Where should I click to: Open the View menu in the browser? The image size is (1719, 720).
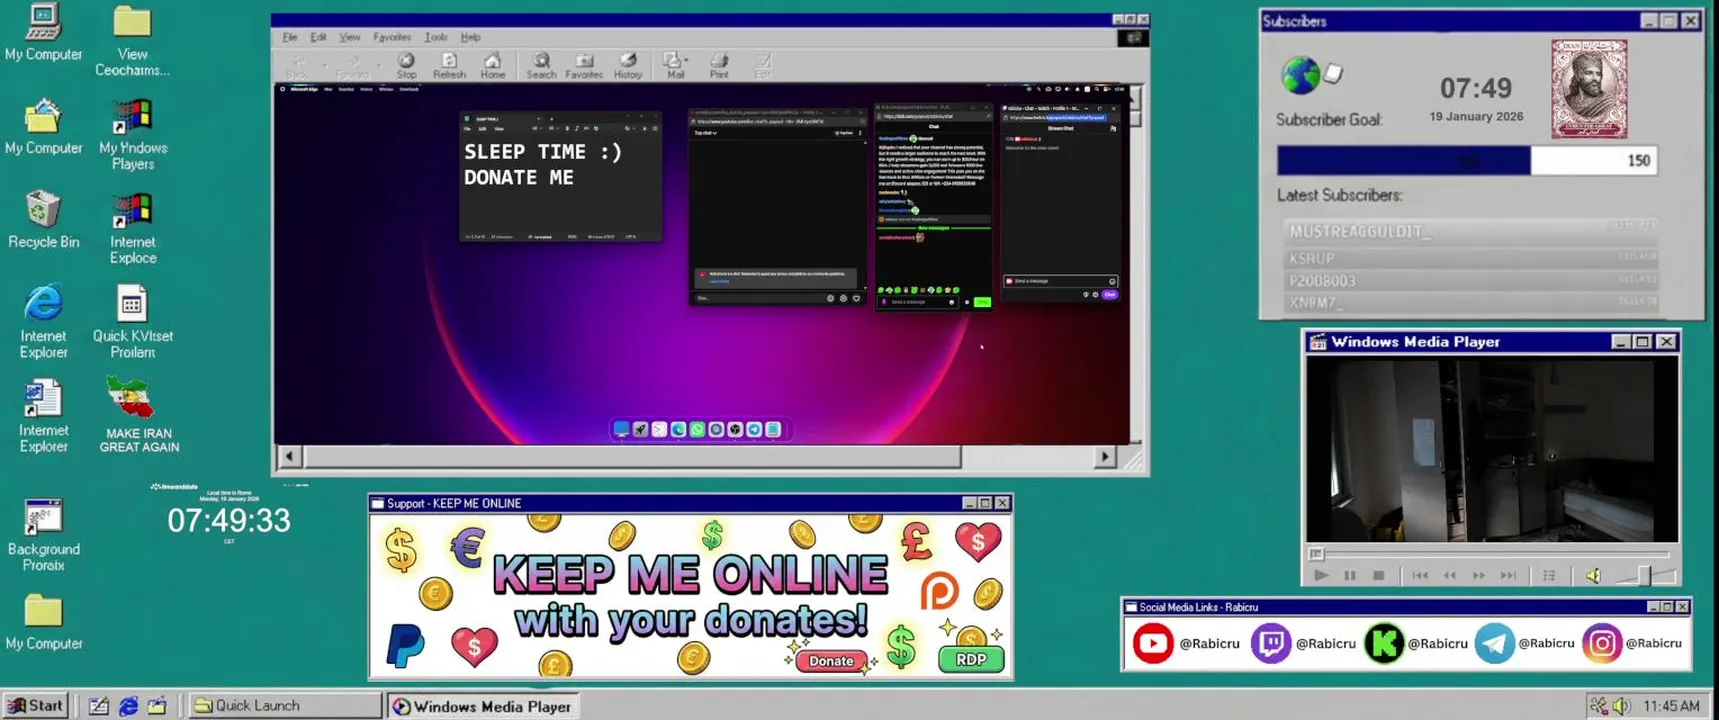(x=349, y=37)
